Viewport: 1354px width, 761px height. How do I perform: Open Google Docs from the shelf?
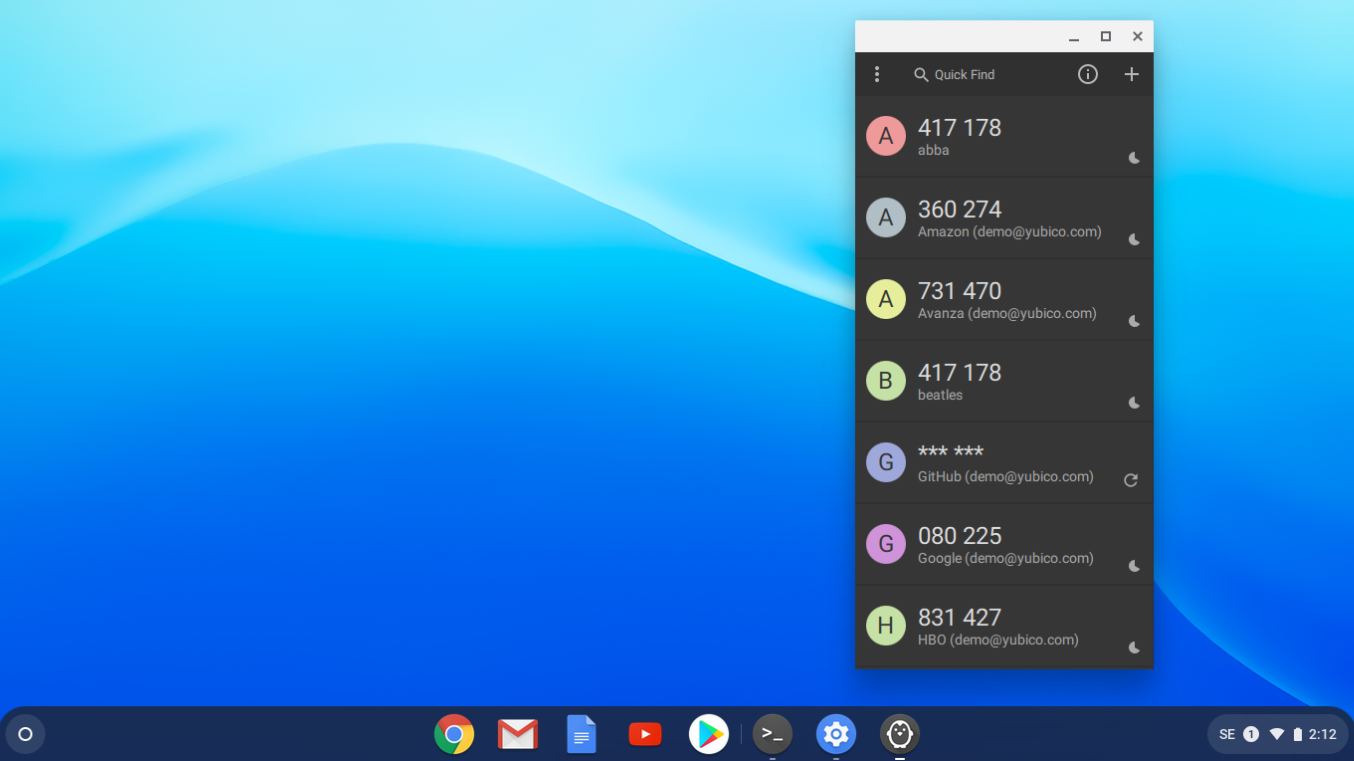point(581,734)
